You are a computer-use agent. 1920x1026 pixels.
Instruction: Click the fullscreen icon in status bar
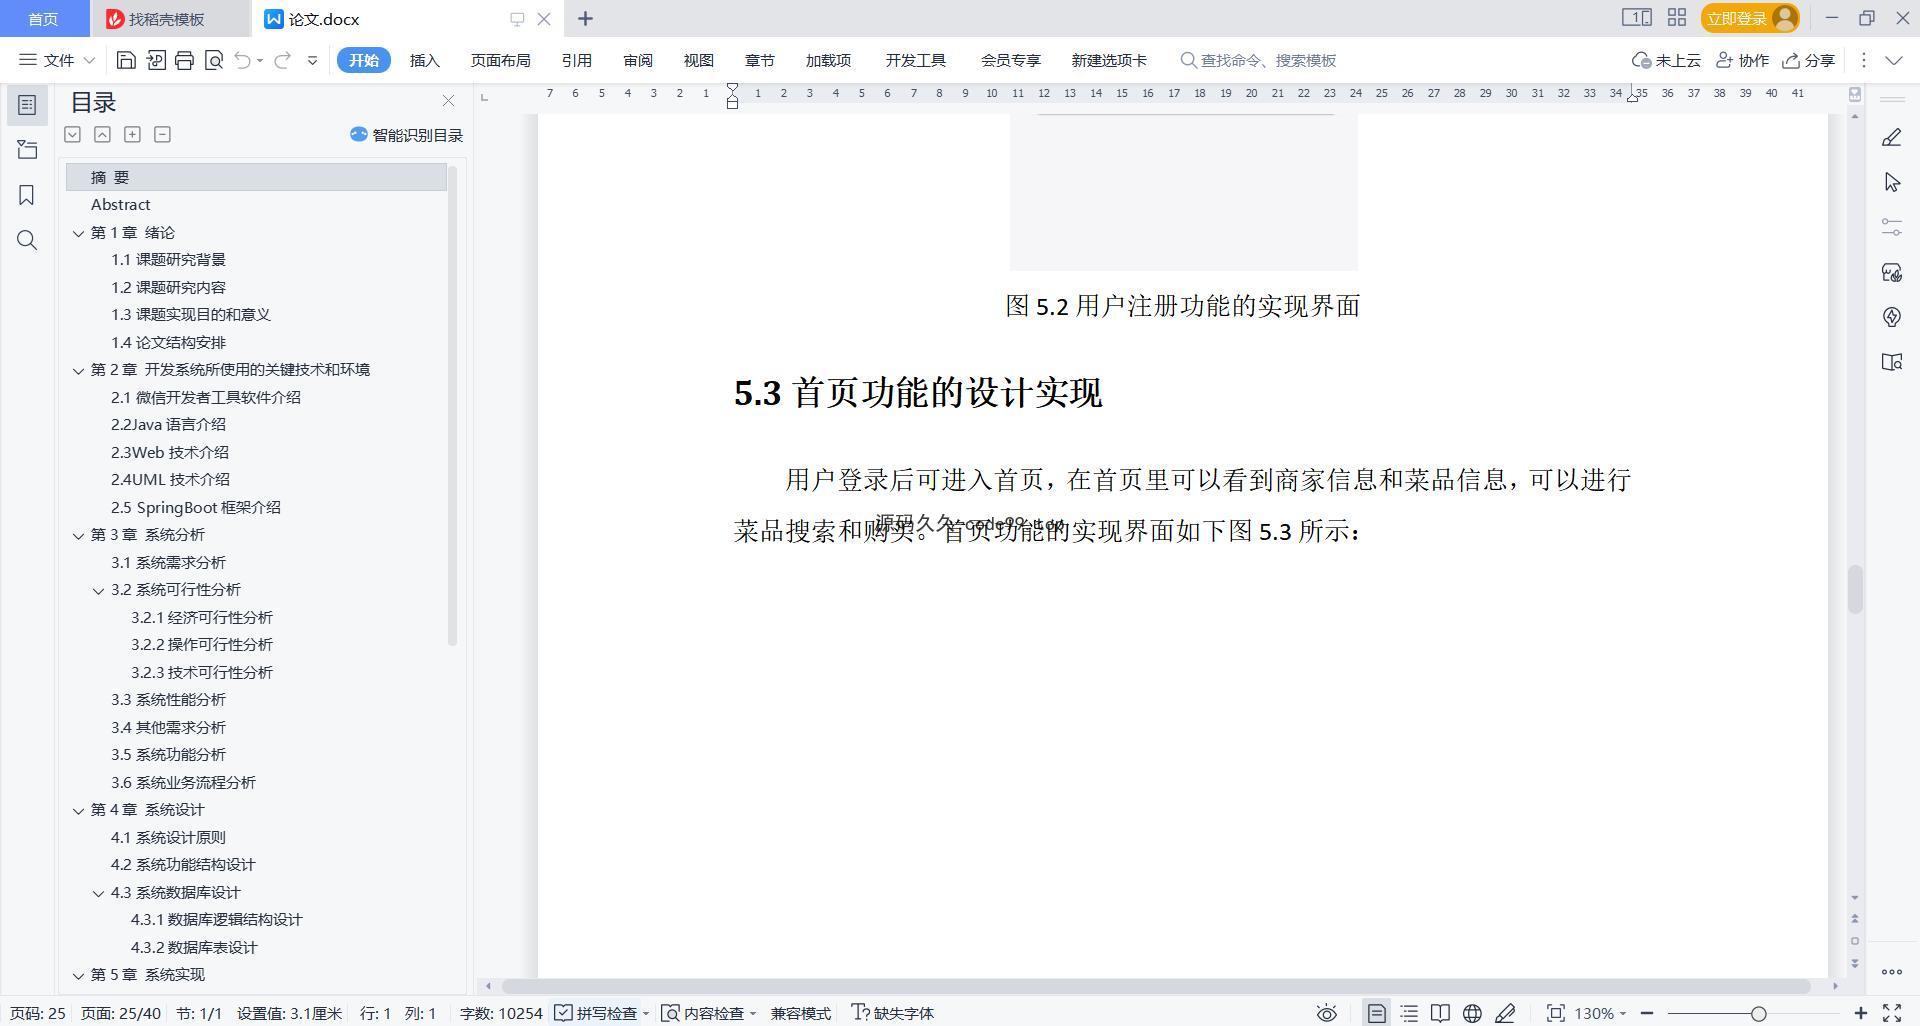point(1892,1013)
